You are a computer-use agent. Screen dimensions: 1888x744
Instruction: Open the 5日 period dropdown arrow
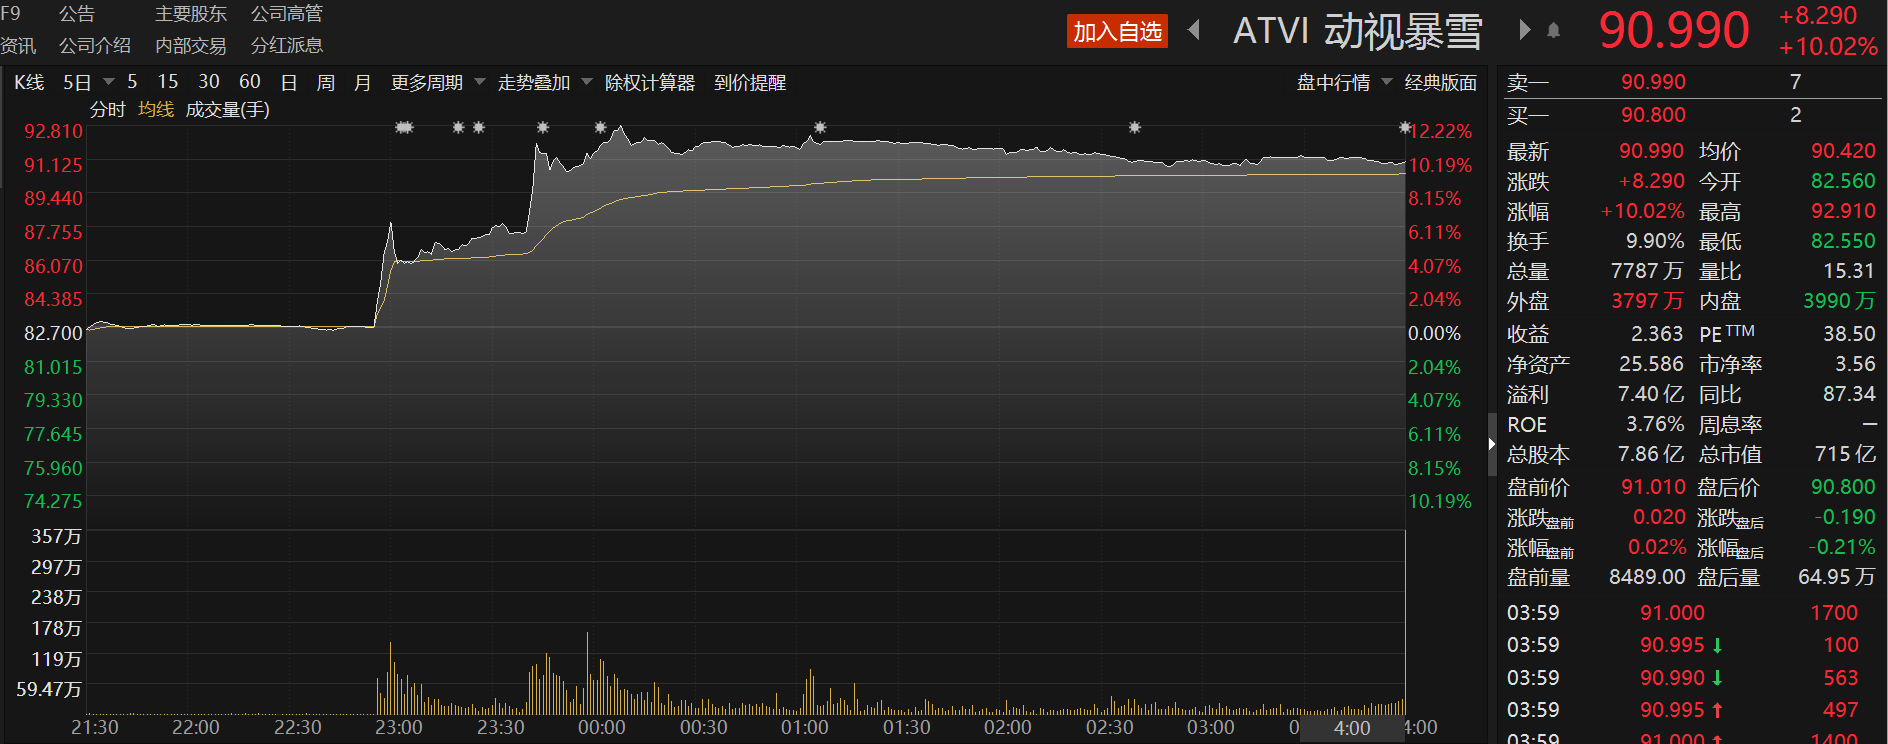tap(109, 82)
